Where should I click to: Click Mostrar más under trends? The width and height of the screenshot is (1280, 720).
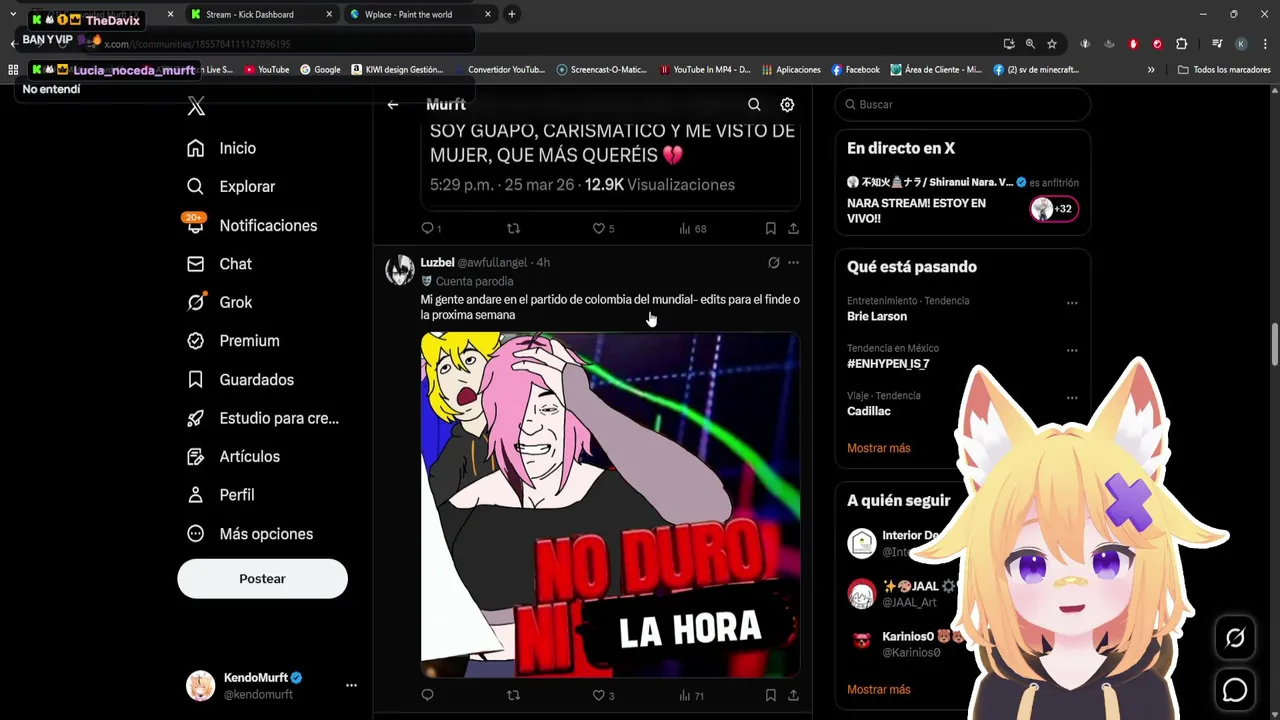point(879,448)
